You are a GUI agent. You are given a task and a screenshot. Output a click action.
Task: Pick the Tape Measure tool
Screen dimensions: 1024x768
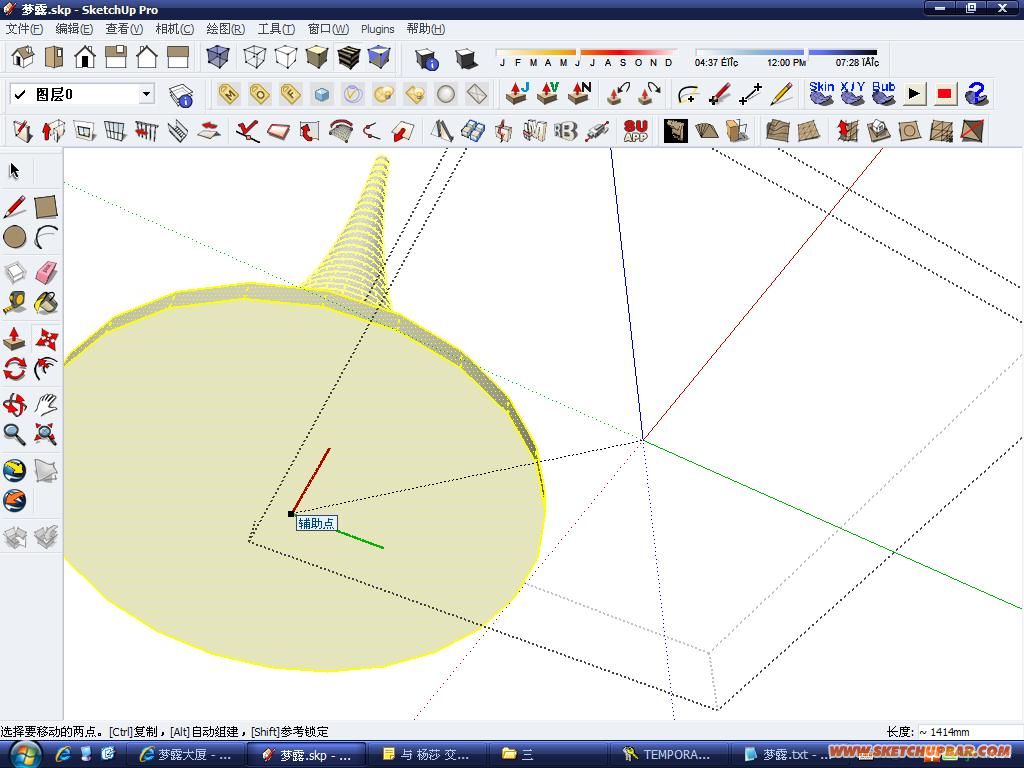[15, 302]
